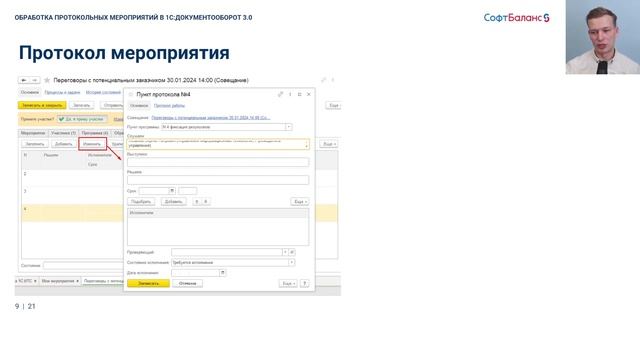
Task: Open the three-dot menu in Пункт протокола dialog
Action: [x=290, y=94]
